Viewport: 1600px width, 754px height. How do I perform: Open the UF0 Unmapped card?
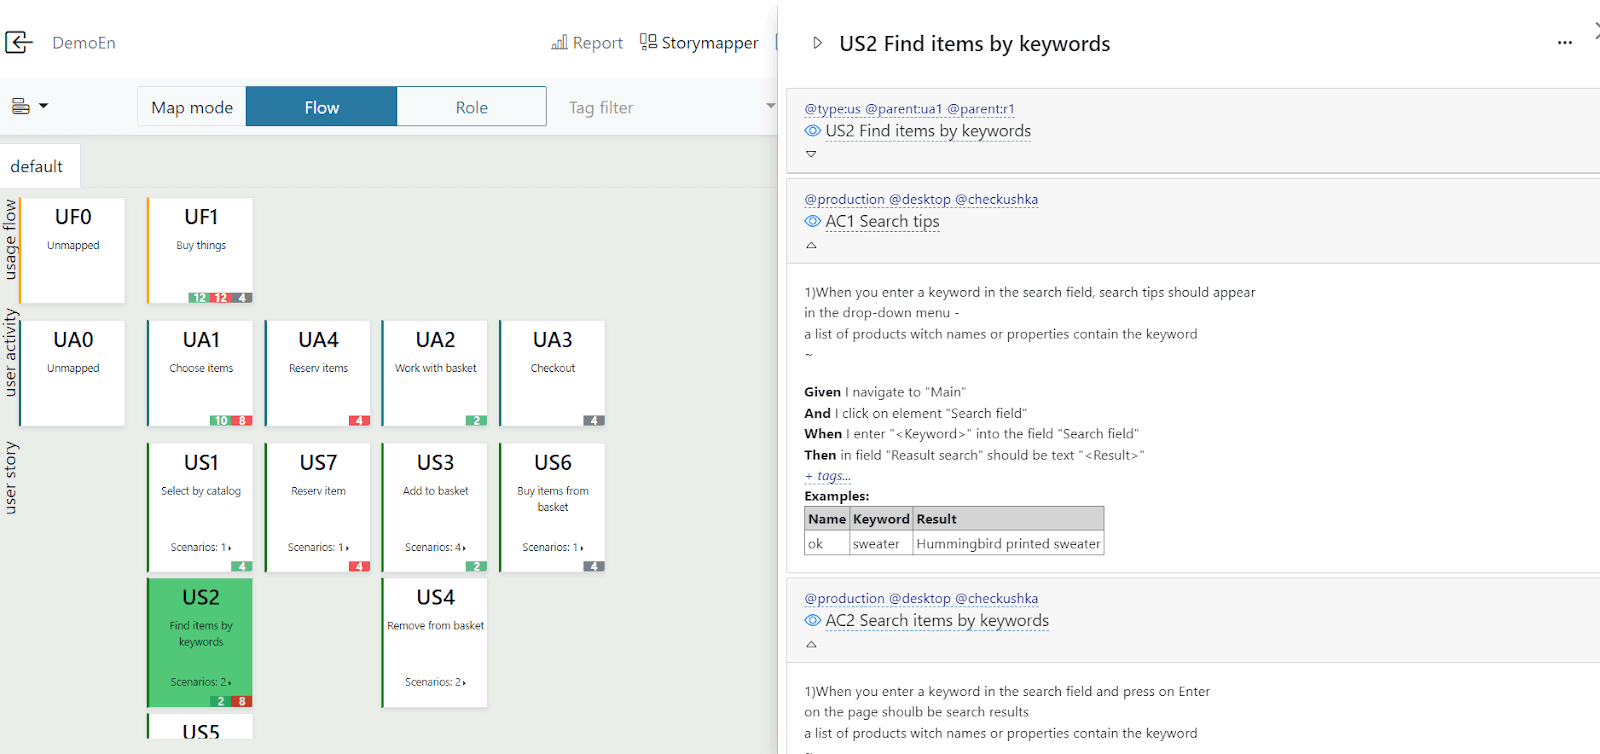click(73, 250)
